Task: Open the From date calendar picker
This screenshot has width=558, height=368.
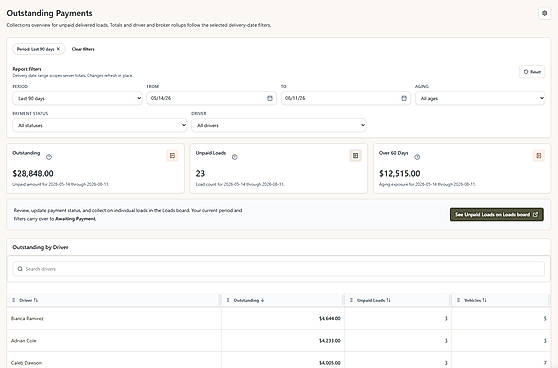Action: [x=270, y=98]
